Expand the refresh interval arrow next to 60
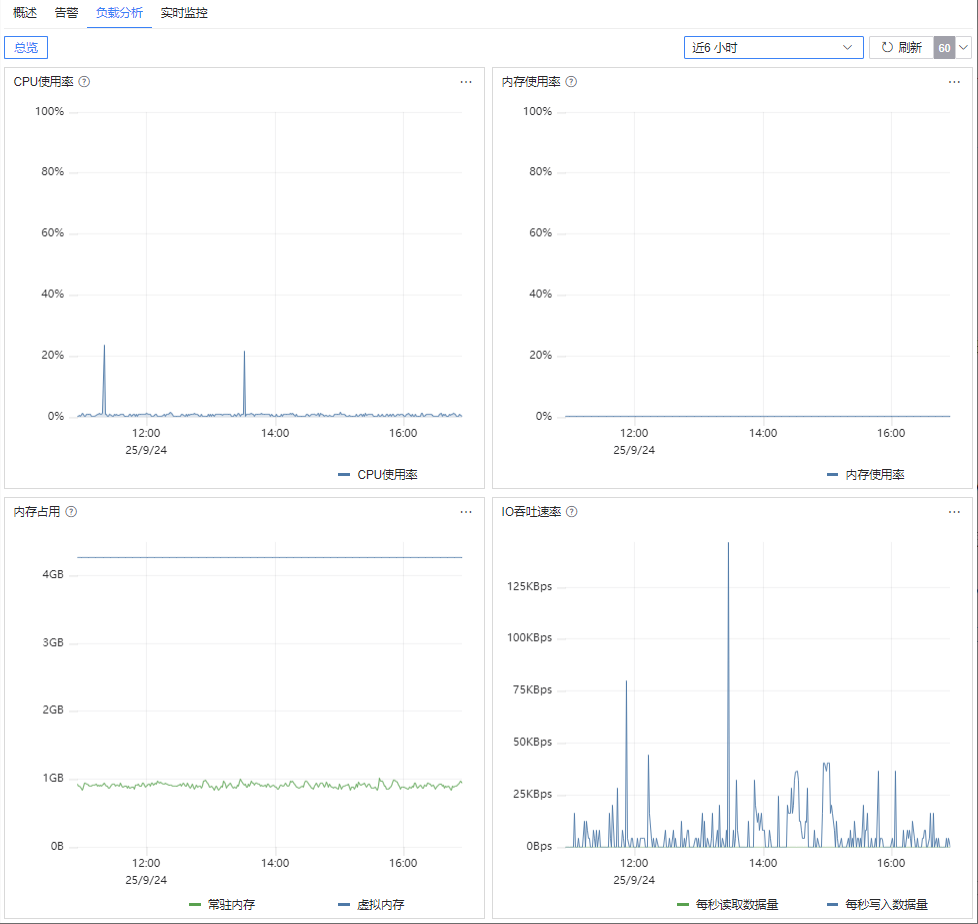Image resolution: width=978 pixels, height=924 pixels. pos(964,47)
